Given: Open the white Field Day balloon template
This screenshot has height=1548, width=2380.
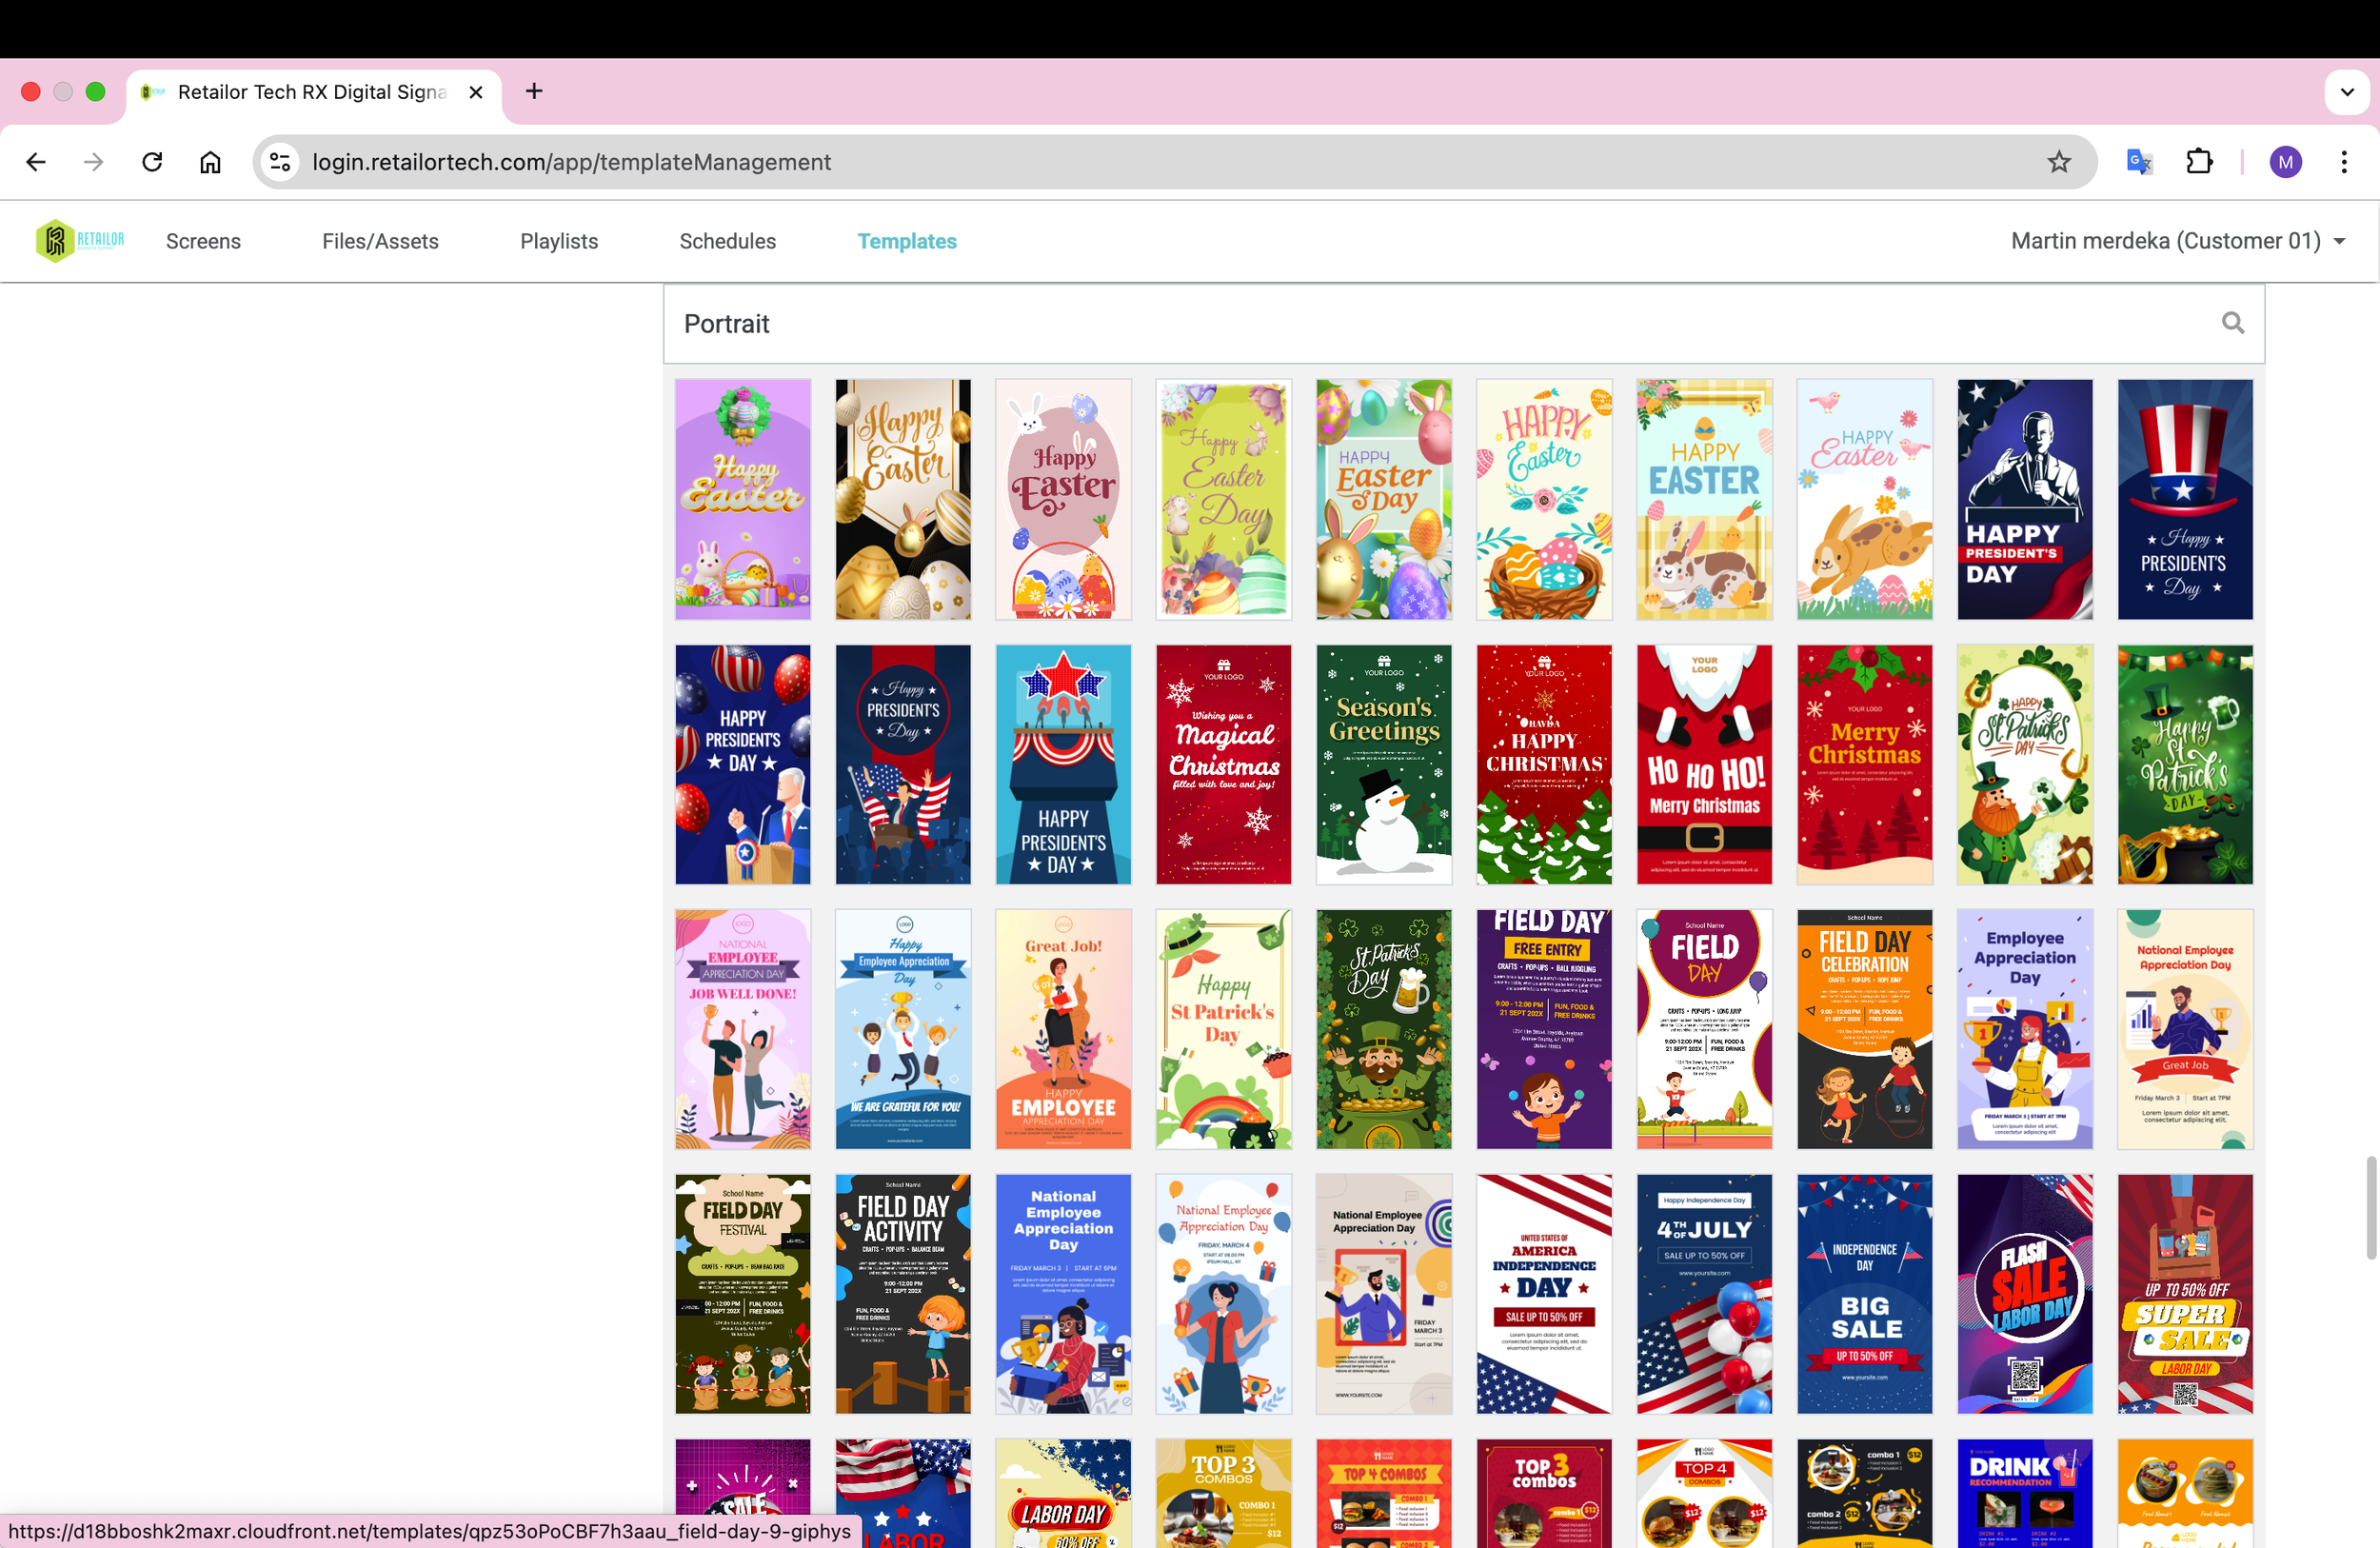Looking at the screenshot, I should [x=1704, y=1029].
